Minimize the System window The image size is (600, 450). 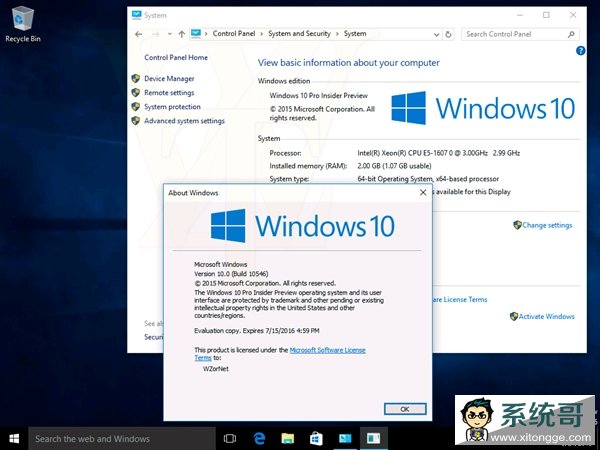click(520, 15)
